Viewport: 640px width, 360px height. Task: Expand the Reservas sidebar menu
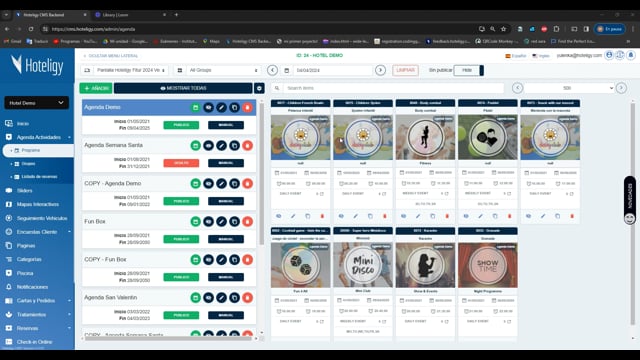click(38, 328)
